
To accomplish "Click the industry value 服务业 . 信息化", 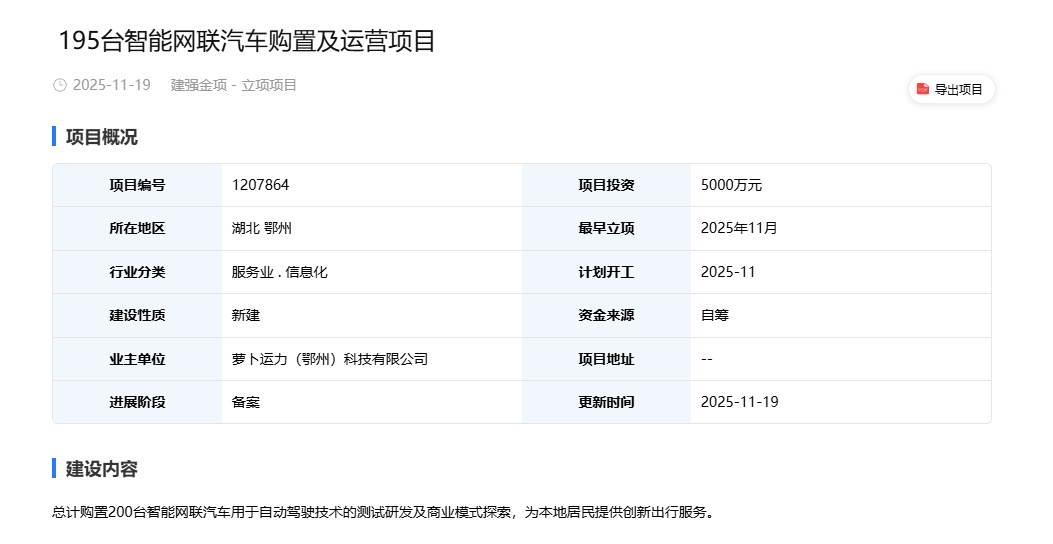I will tap(279, 272).
